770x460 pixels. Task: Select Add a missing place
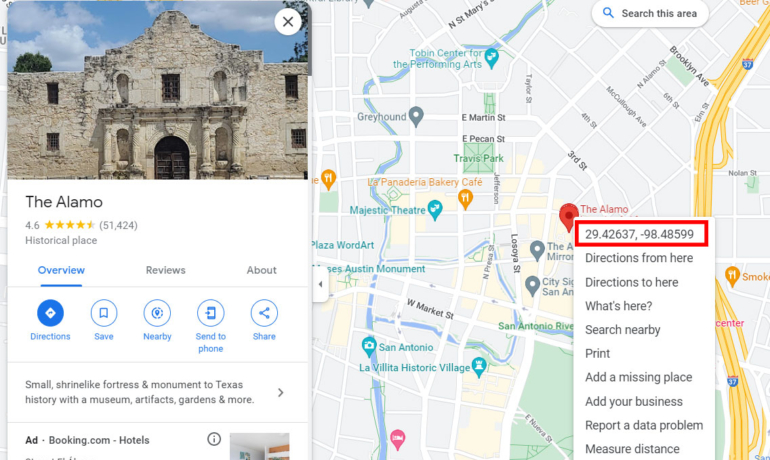638,377
